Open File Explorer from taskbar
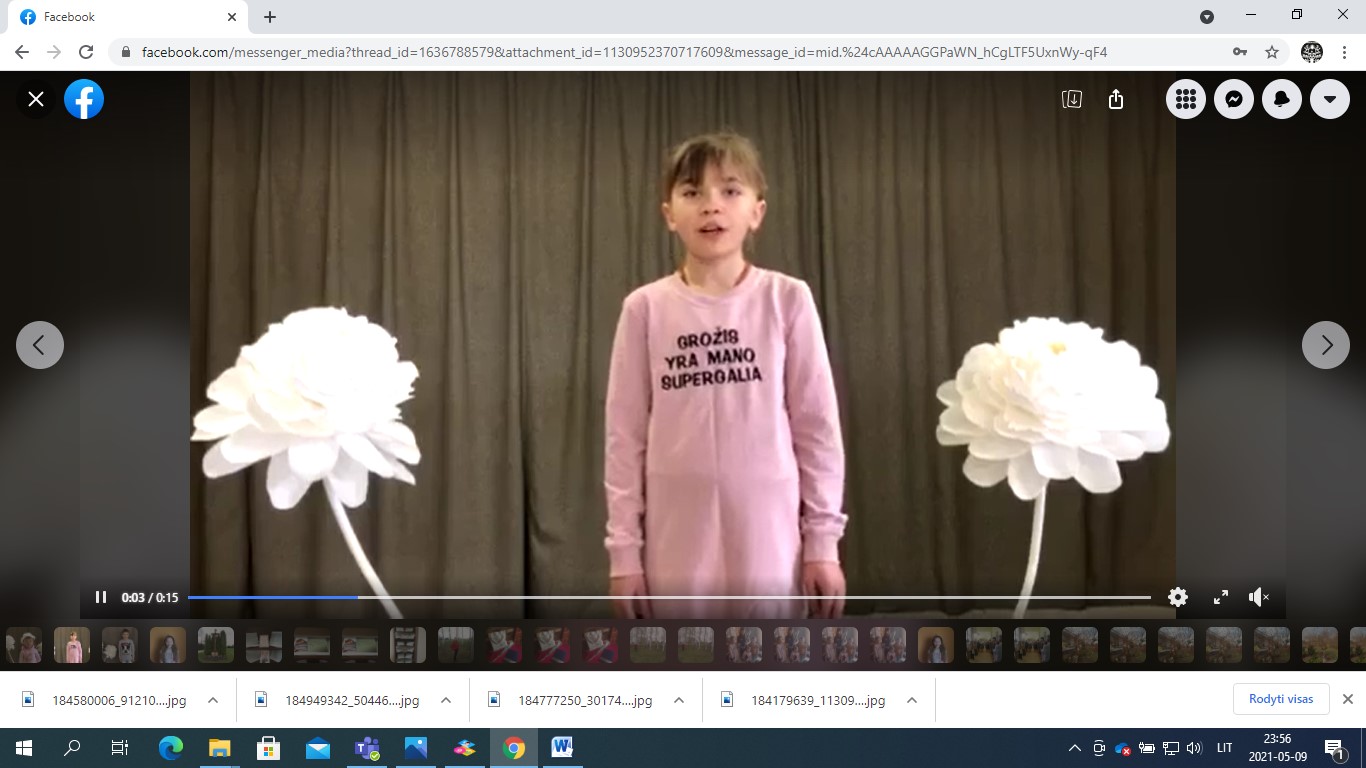1366x768 pixels. click(x=219, y=748)
